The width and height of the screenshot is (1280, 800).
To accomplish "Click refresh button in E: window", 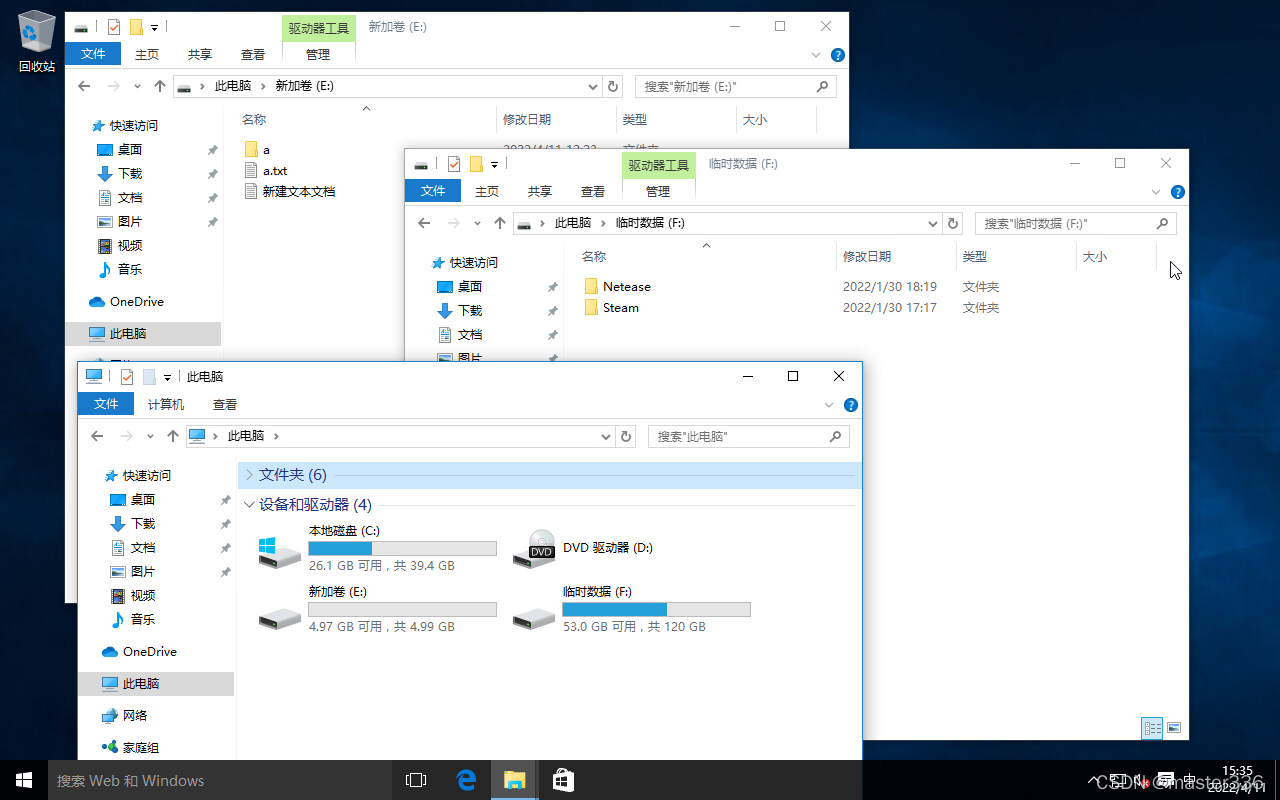I will click(614, 86).
